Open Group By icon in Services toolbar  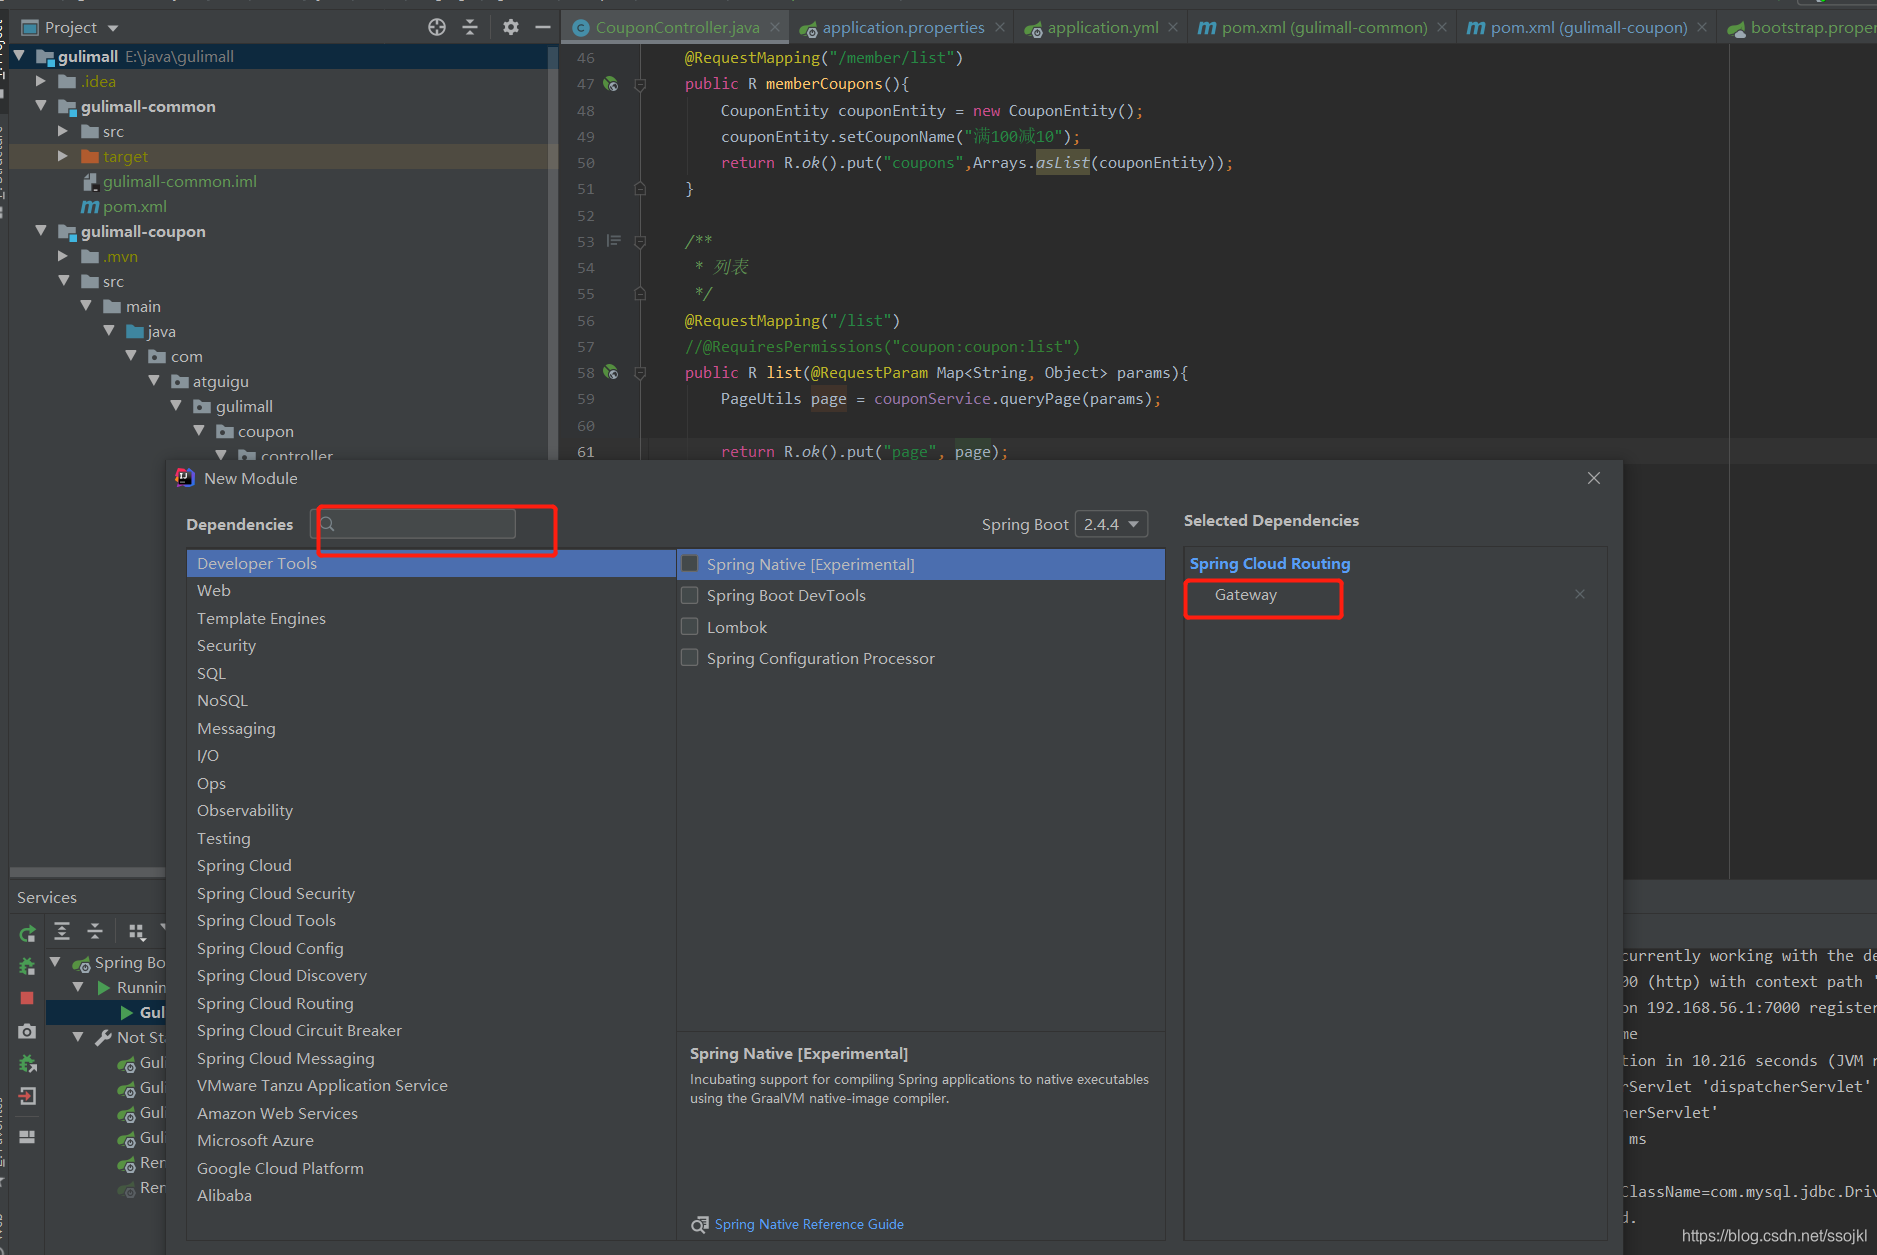(137, 932)
